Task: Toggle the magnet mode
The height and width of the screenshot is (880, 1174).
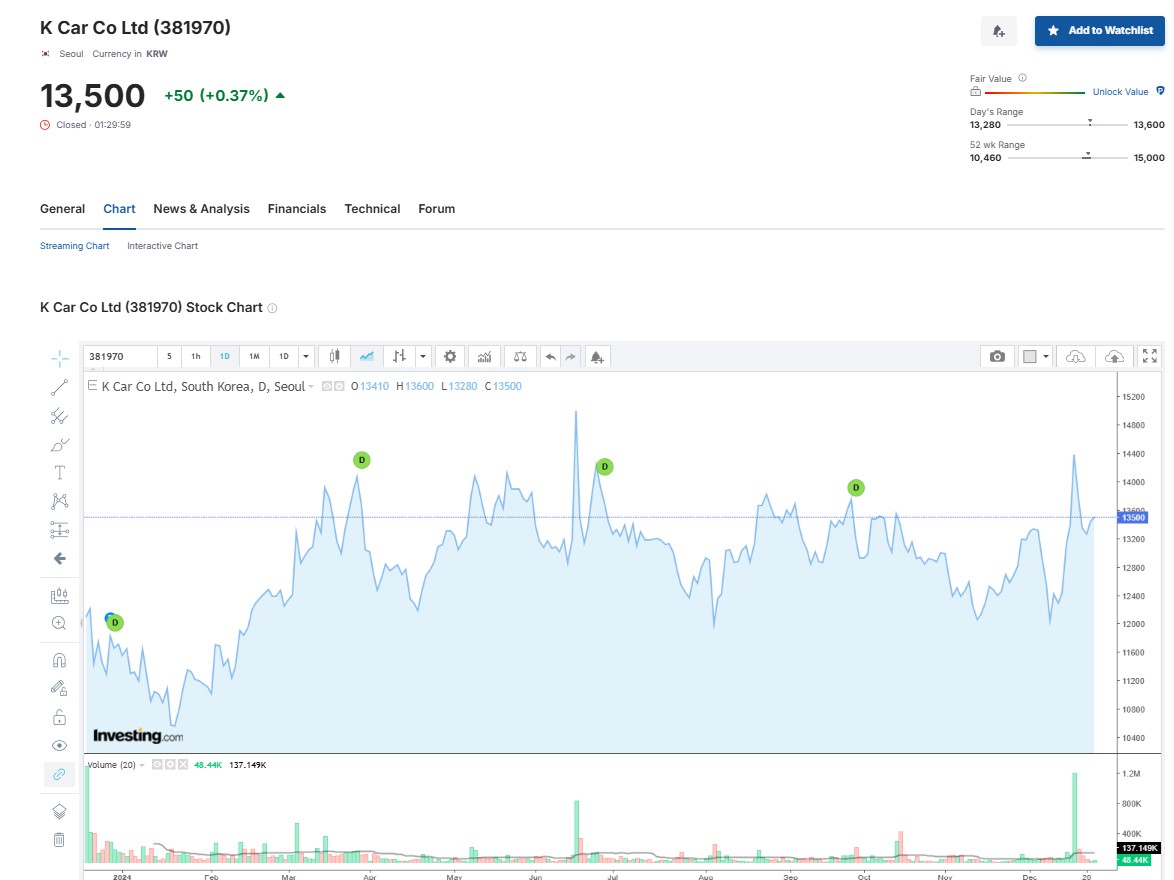Action: (x=59, y=660)
